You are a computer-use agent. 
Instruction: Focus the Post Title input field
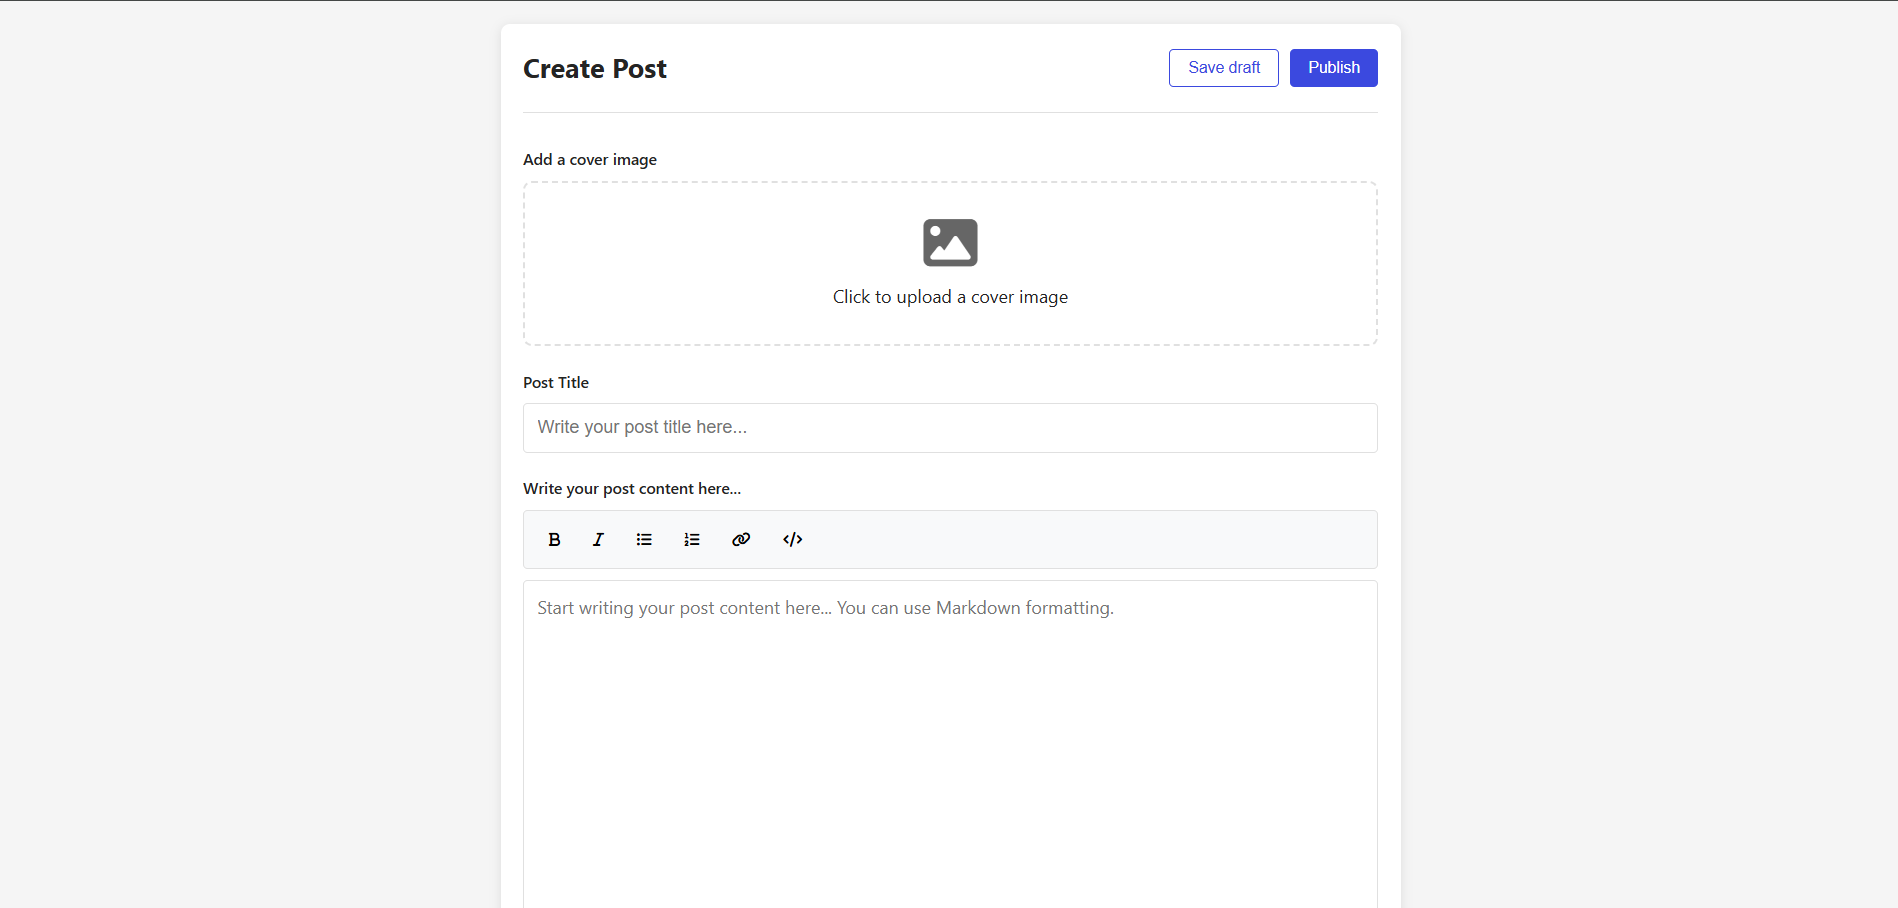click(x=950, y=428)
